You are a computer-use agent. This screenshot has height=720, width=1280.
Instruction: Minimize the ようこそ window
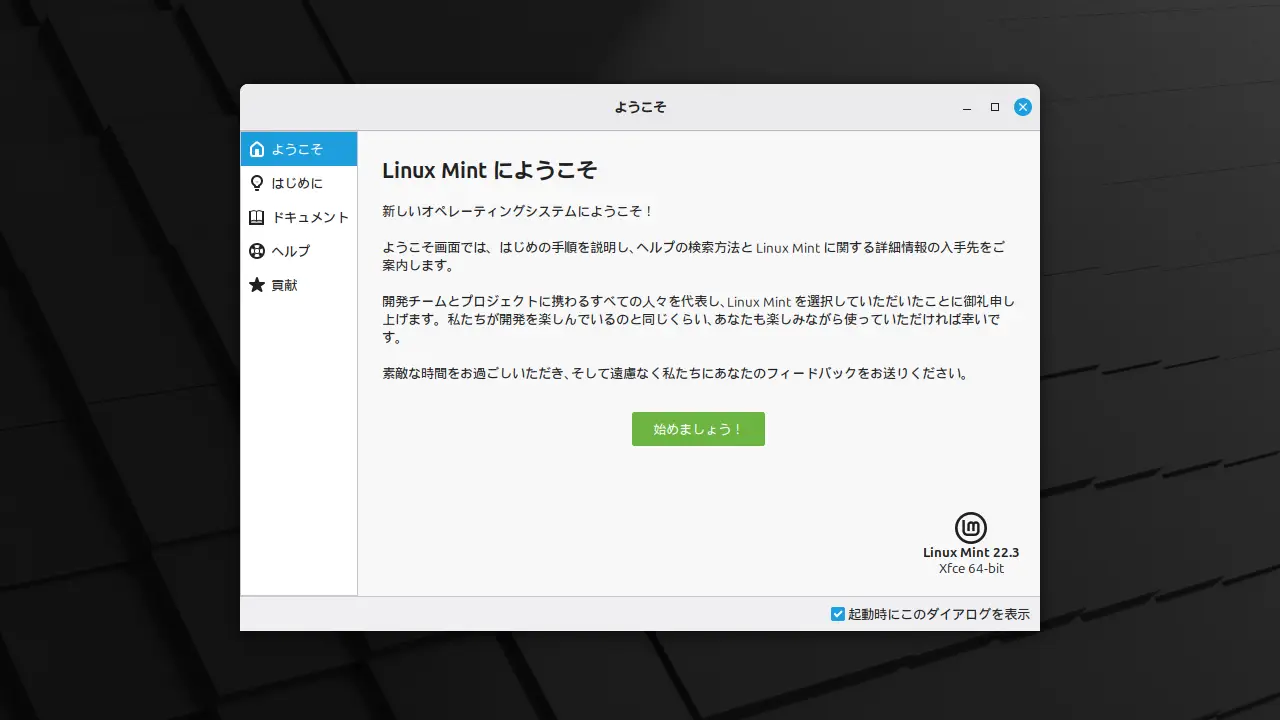pos(967,107)
